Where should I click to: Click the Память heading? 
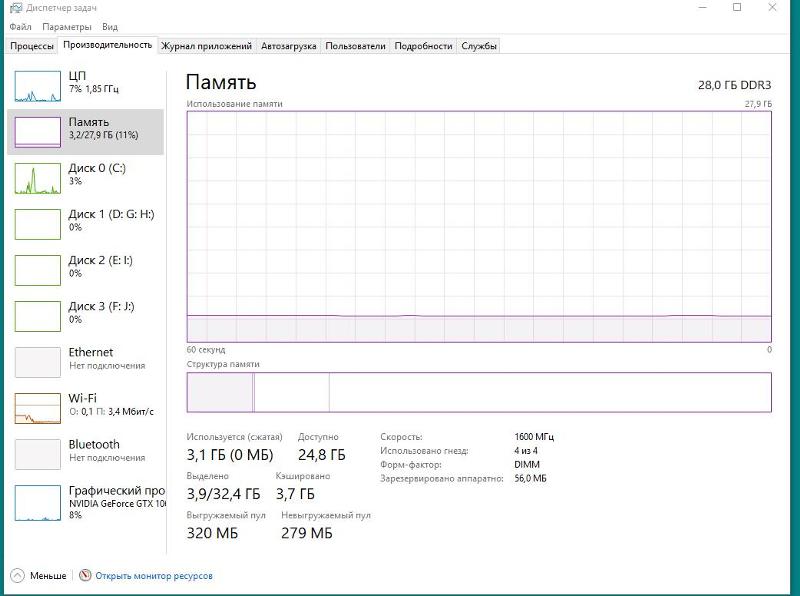pyautogui.click(x=221, y=82)
